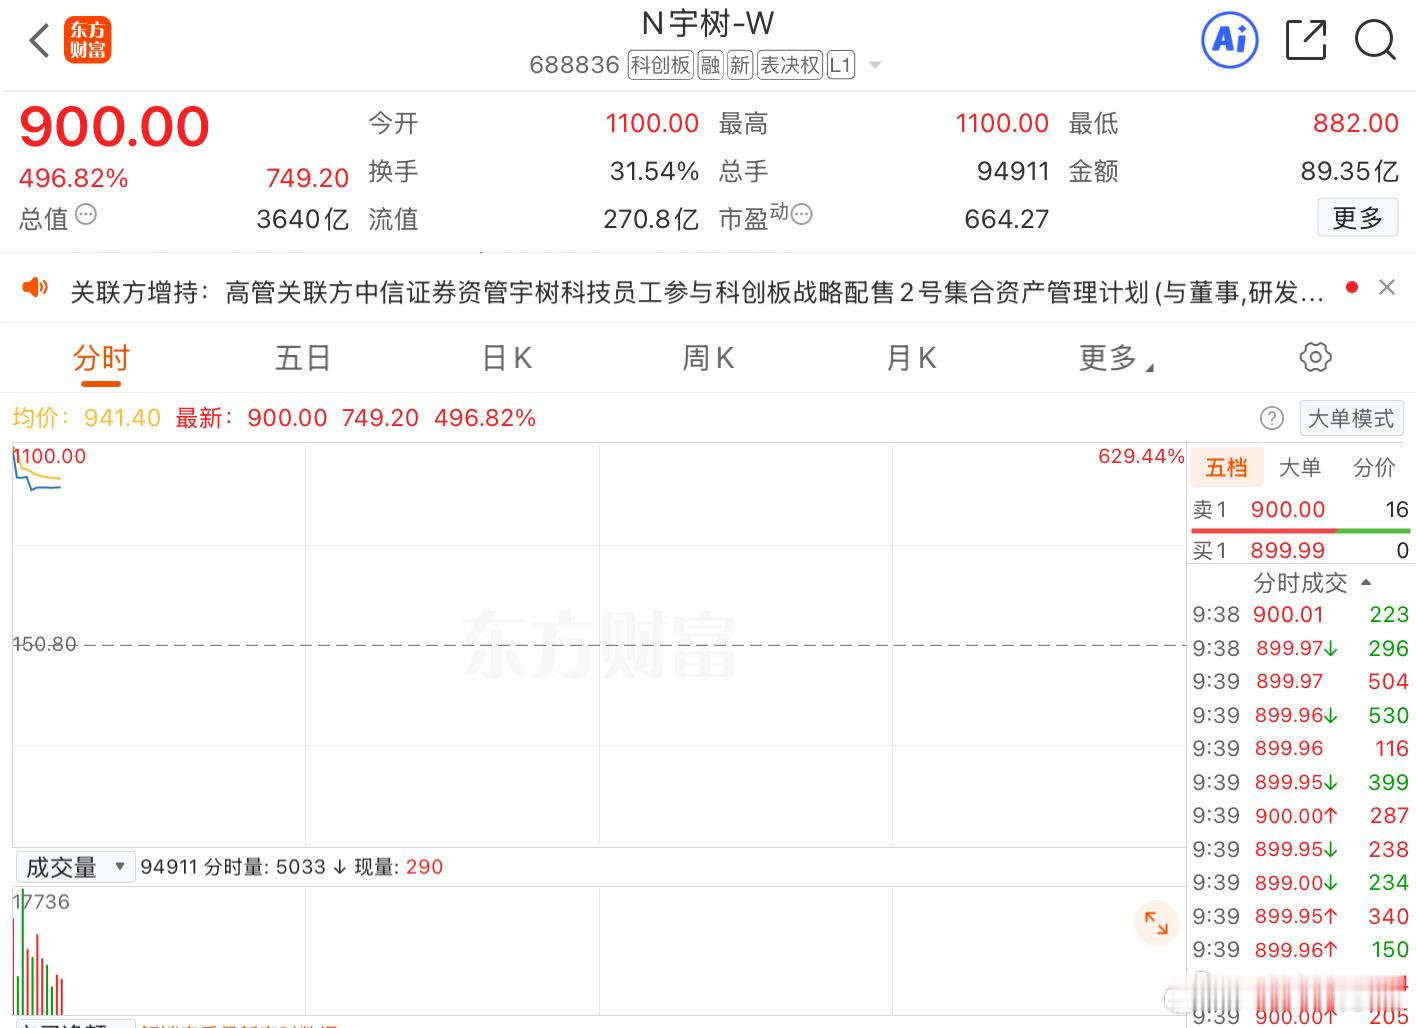Switch to 日K tab
This screenshot has height=1028, width=1416.
click(x=507, y=358)
